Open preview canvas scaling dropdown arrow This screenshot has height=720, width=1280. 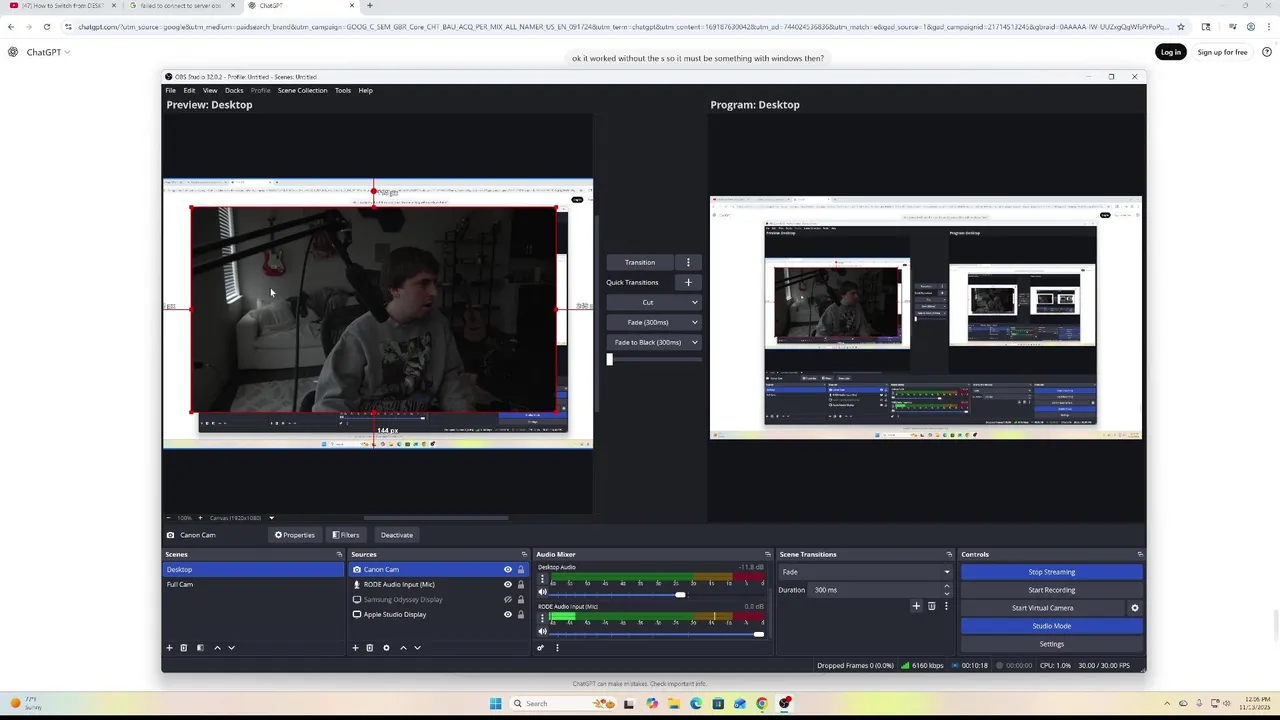click(271, 518)
